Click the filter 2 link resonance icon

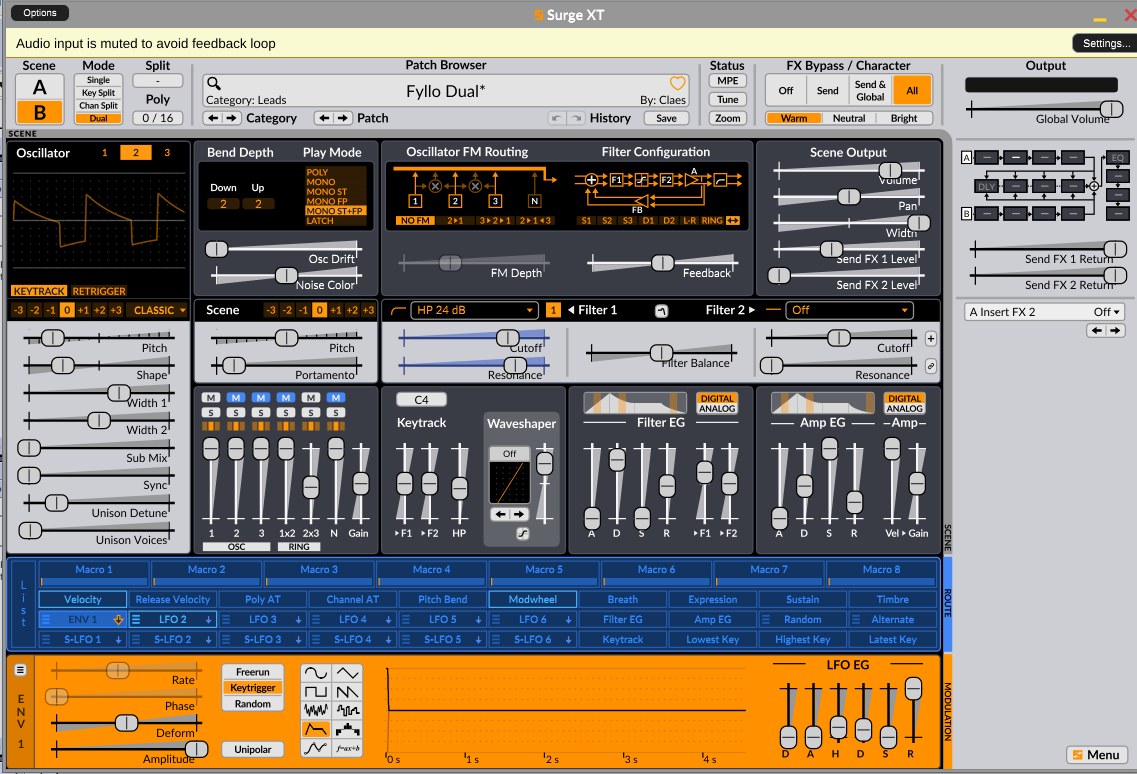(931, 366)
